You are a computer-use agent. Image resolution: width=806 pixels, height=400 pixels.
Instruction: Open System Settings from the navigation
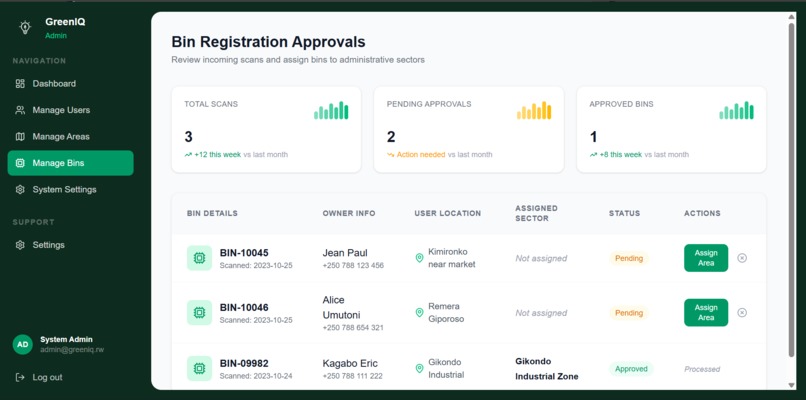pyautogui.click(x=70, y=189)
